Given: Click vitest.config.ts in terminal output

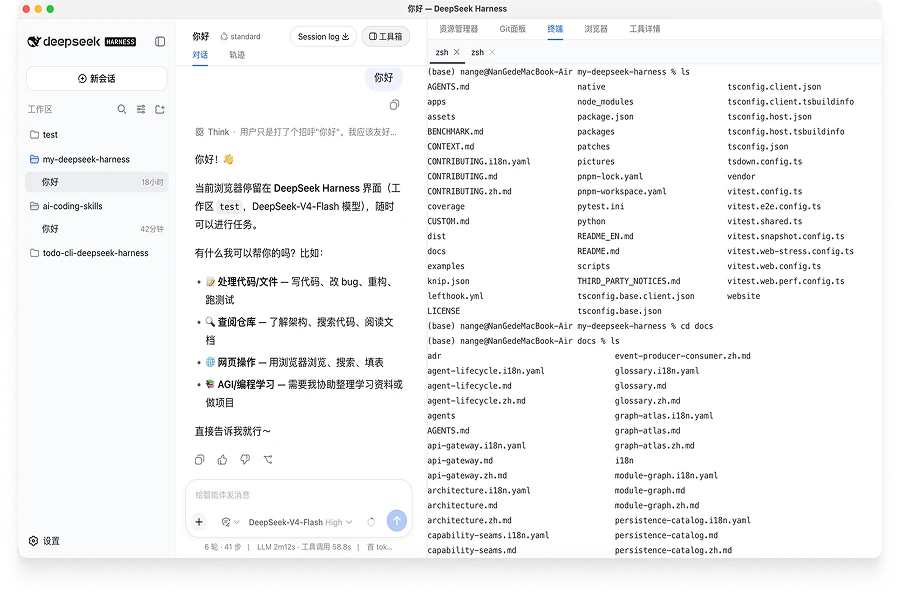Looking at the screenshot, I should tap(765, 191).
